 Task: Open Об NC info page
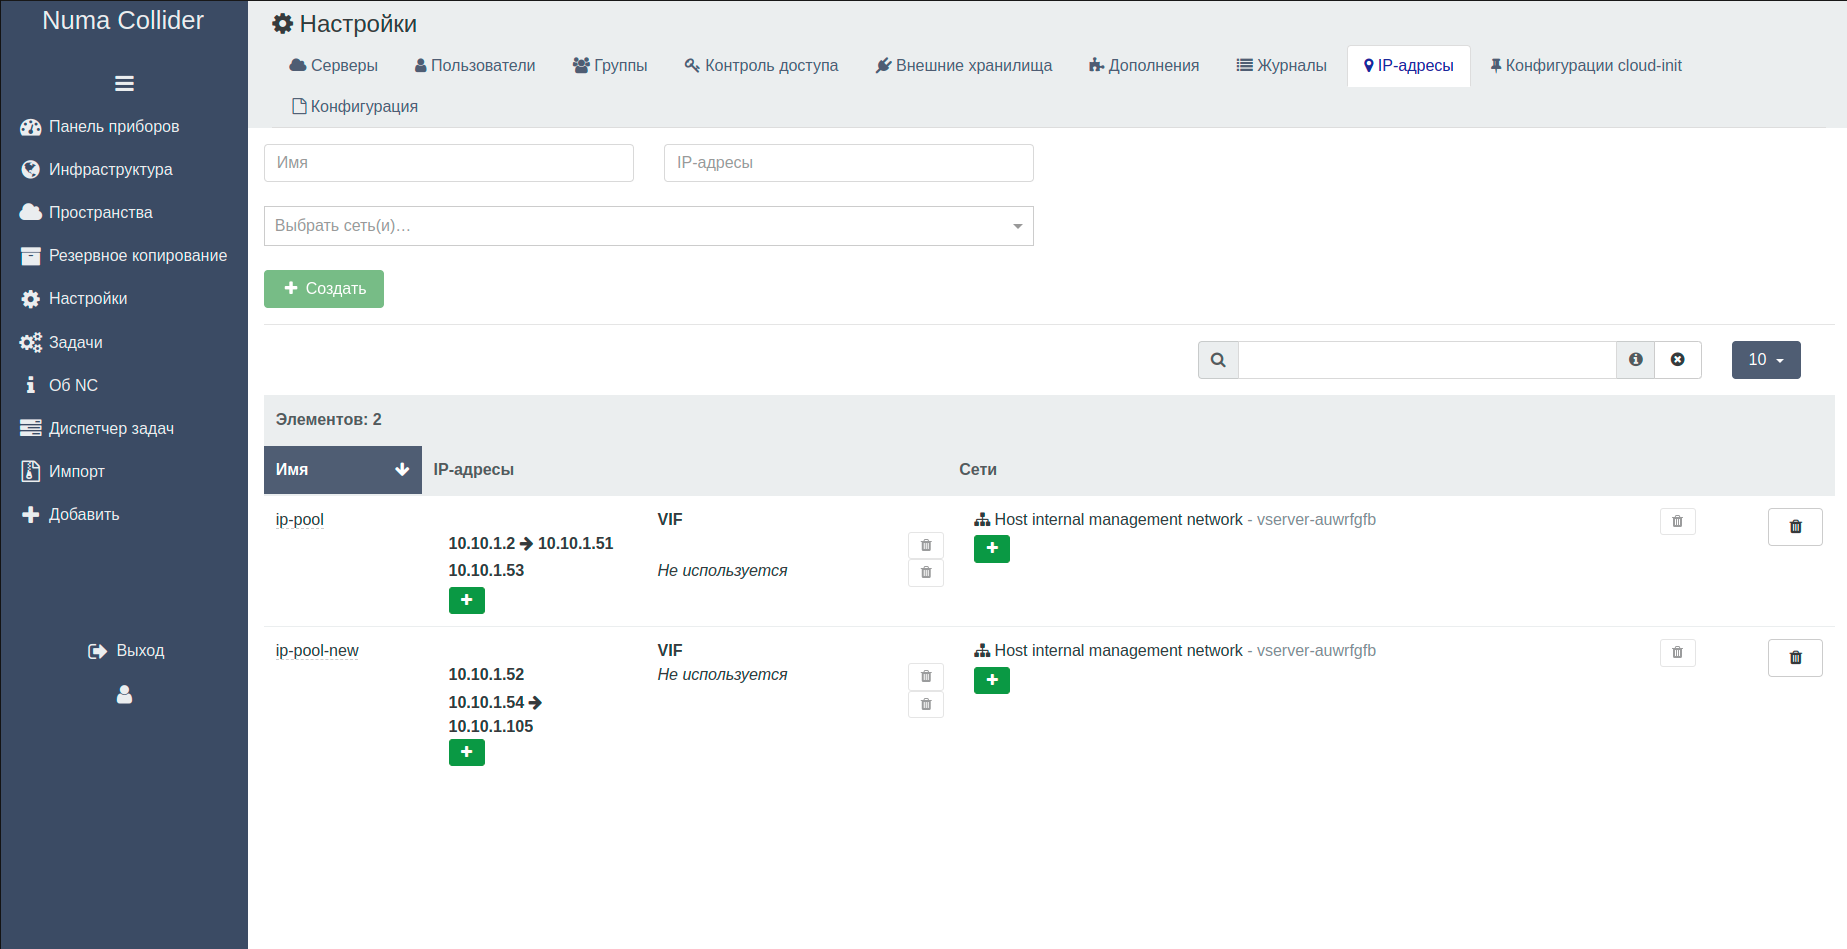tap(60, 386)
